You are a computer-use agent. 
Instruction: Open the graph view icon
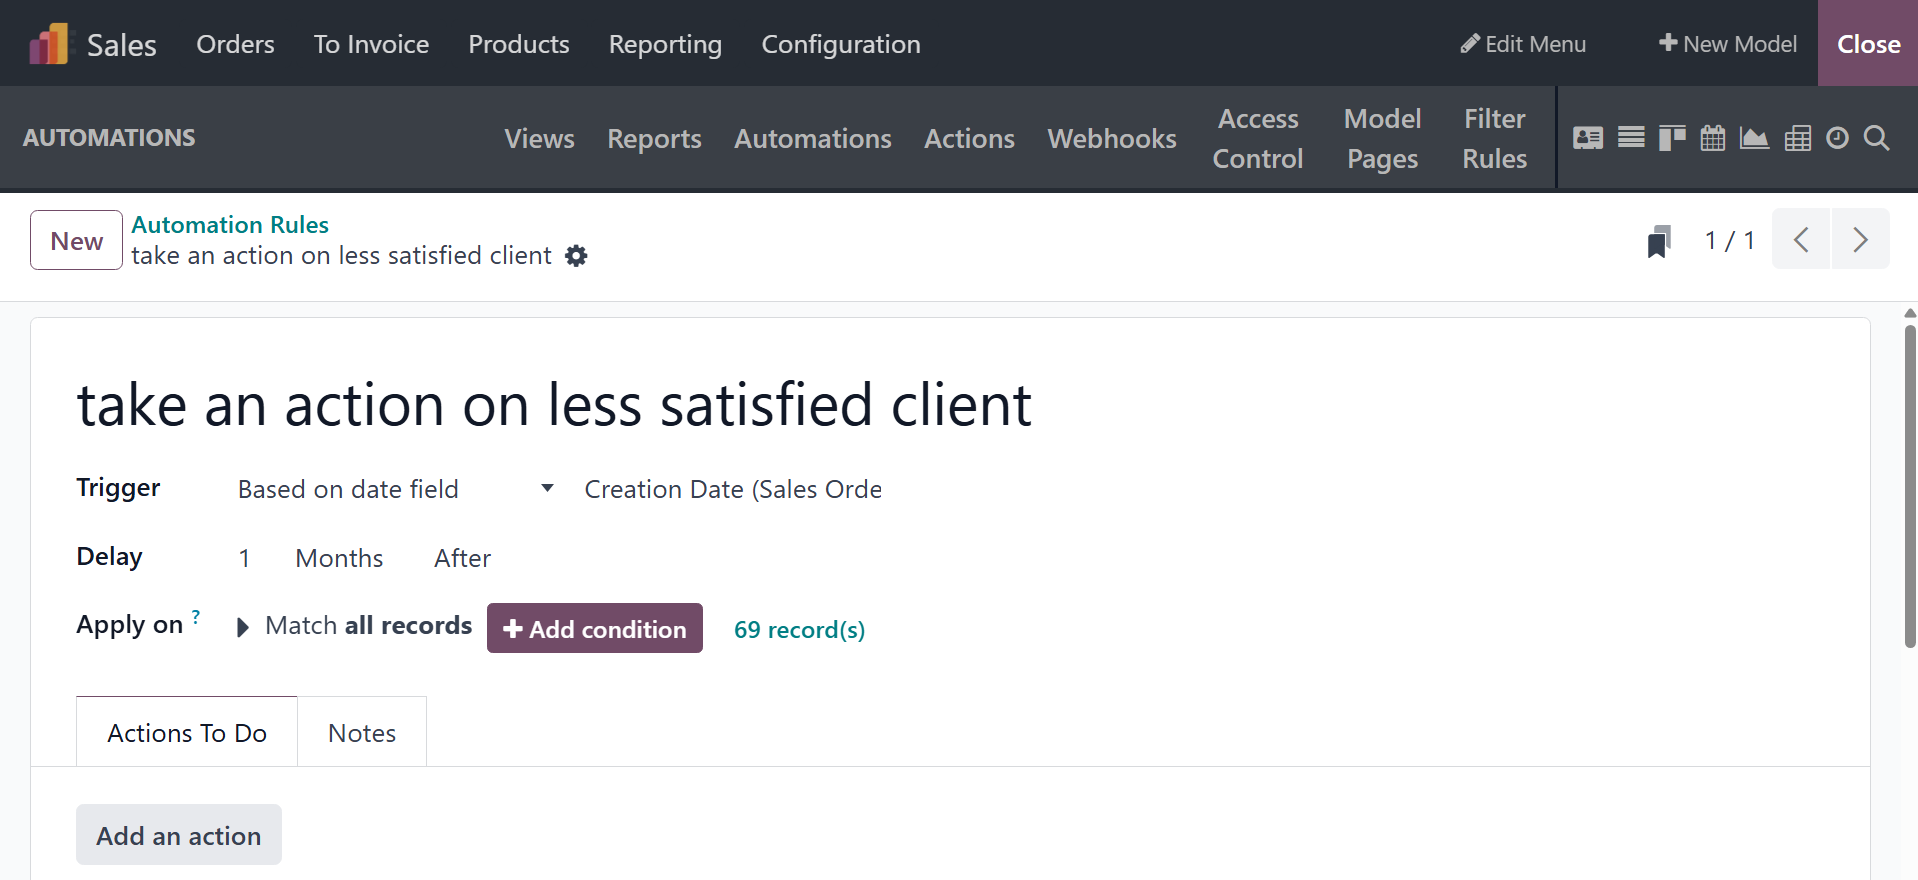tap(1754, 138)
